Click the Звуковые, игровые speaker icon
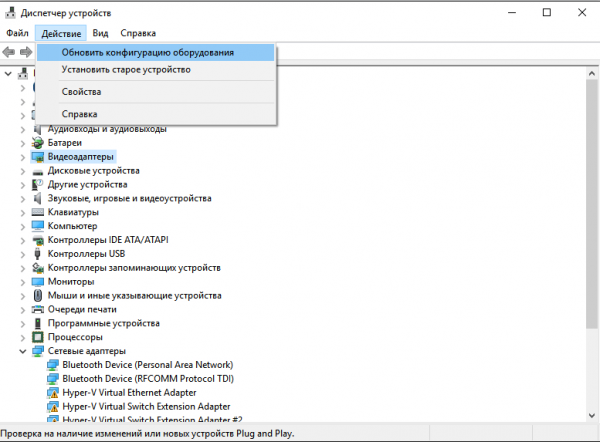This screenshot has height=442, width=600. 38,198
